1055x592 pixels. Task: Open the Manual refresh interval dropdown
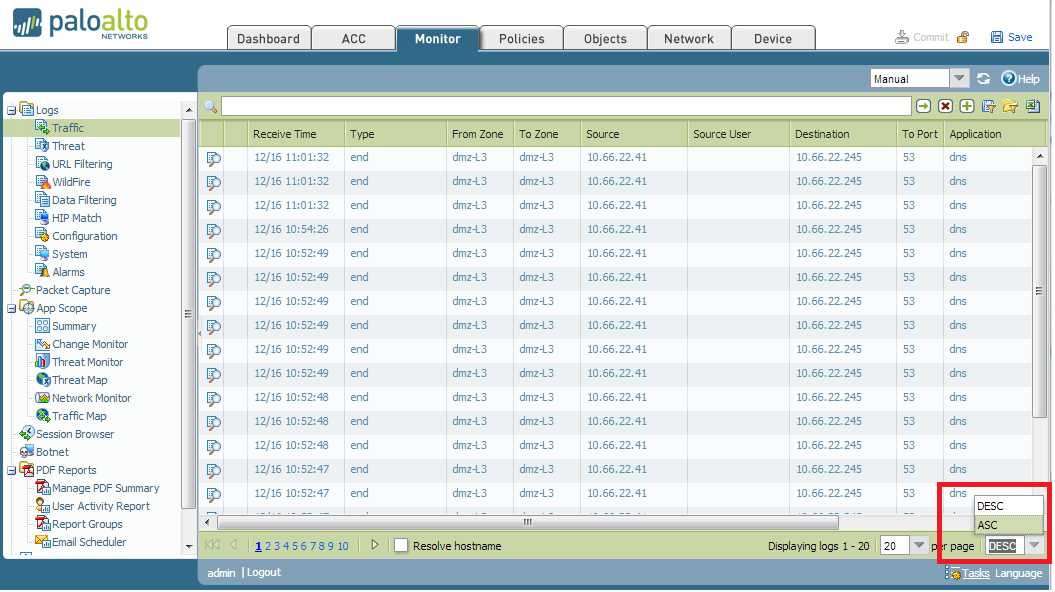click(x=959, y=79)
